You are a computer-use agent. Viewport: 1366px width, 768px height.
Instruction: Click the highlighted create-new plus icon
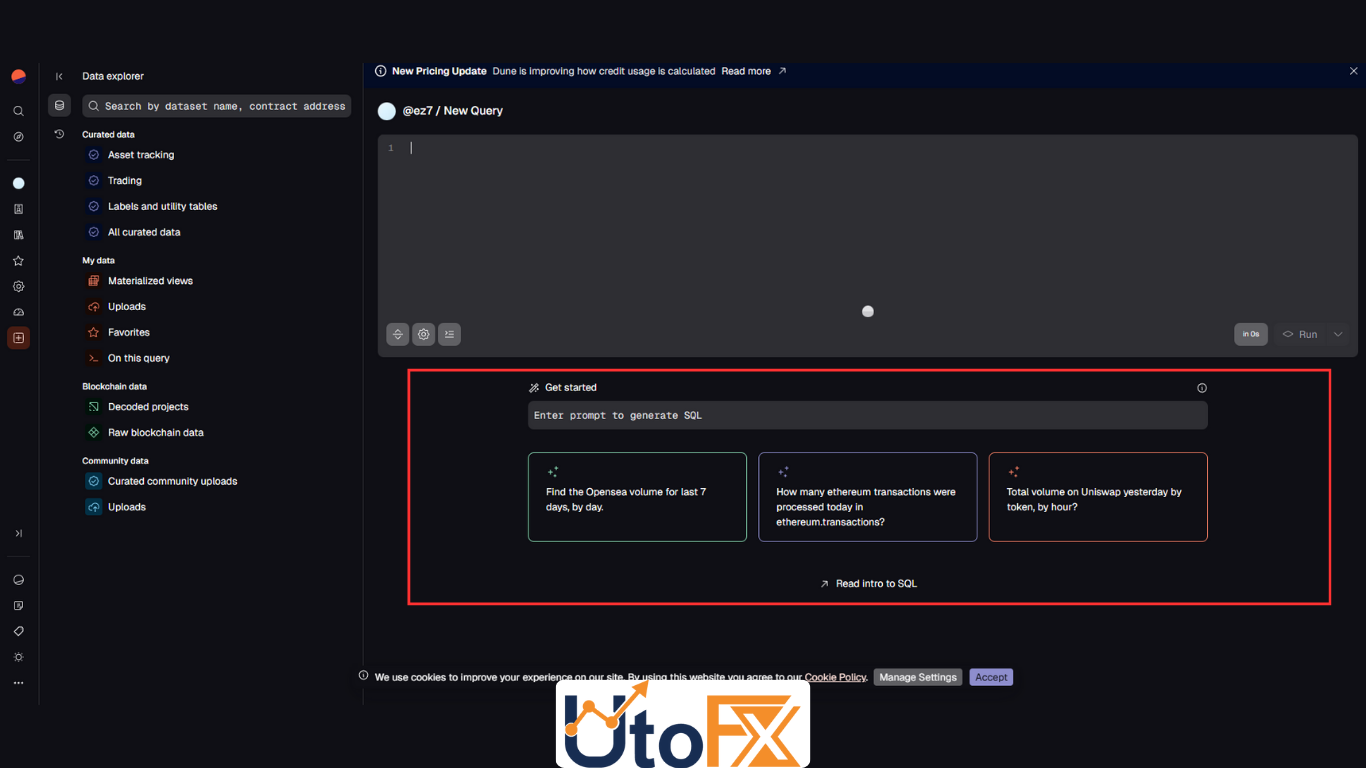point(18,338)
